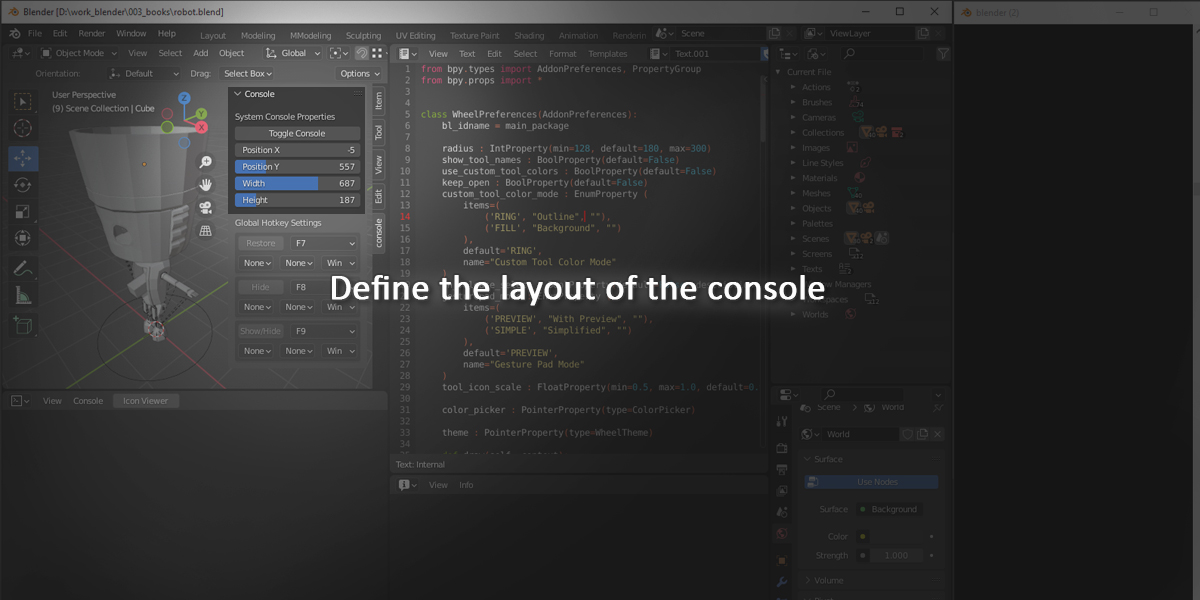Open the MModeling menu
Viewport: 1200px width, 600px height.
[310, 34]
